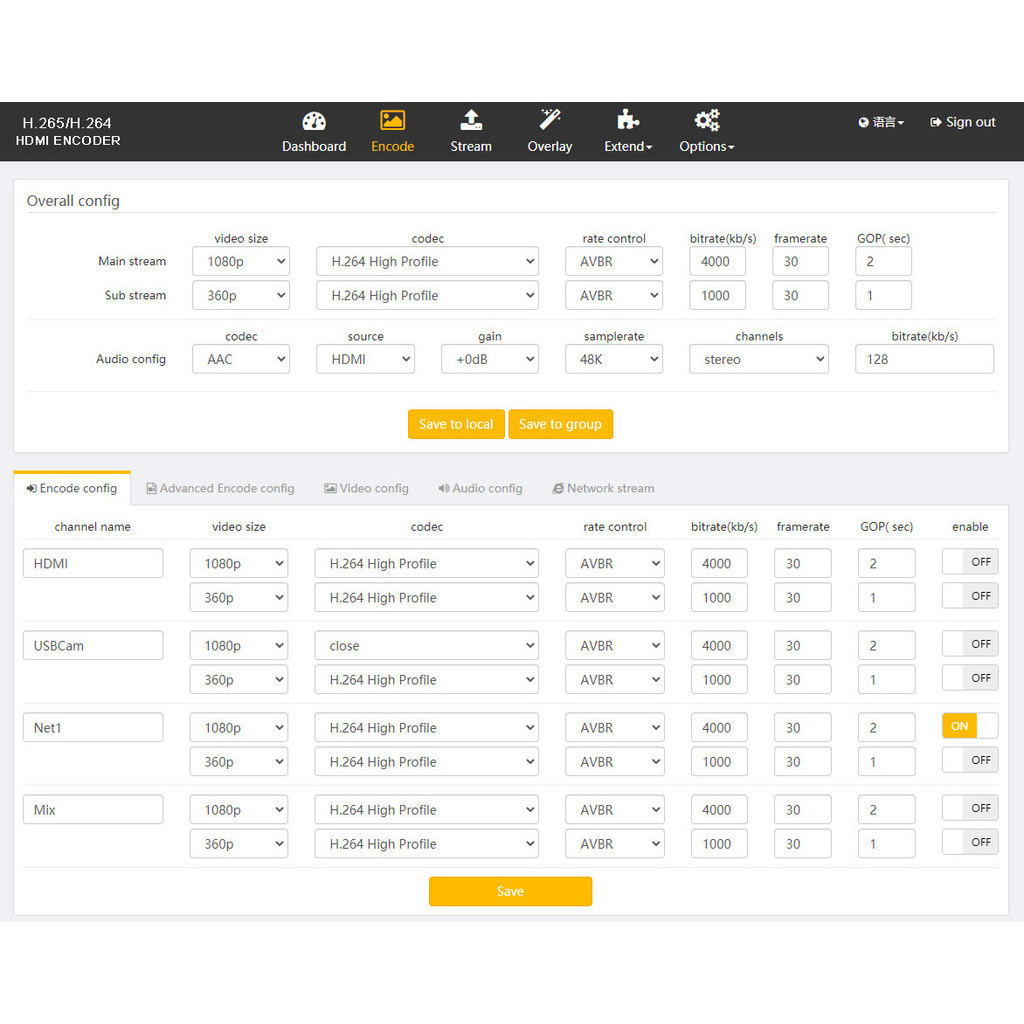This screenshot has width=1024, height=1024.
Task: Open the audio channels stereo dropdown
Action: [x=758, y=359]
